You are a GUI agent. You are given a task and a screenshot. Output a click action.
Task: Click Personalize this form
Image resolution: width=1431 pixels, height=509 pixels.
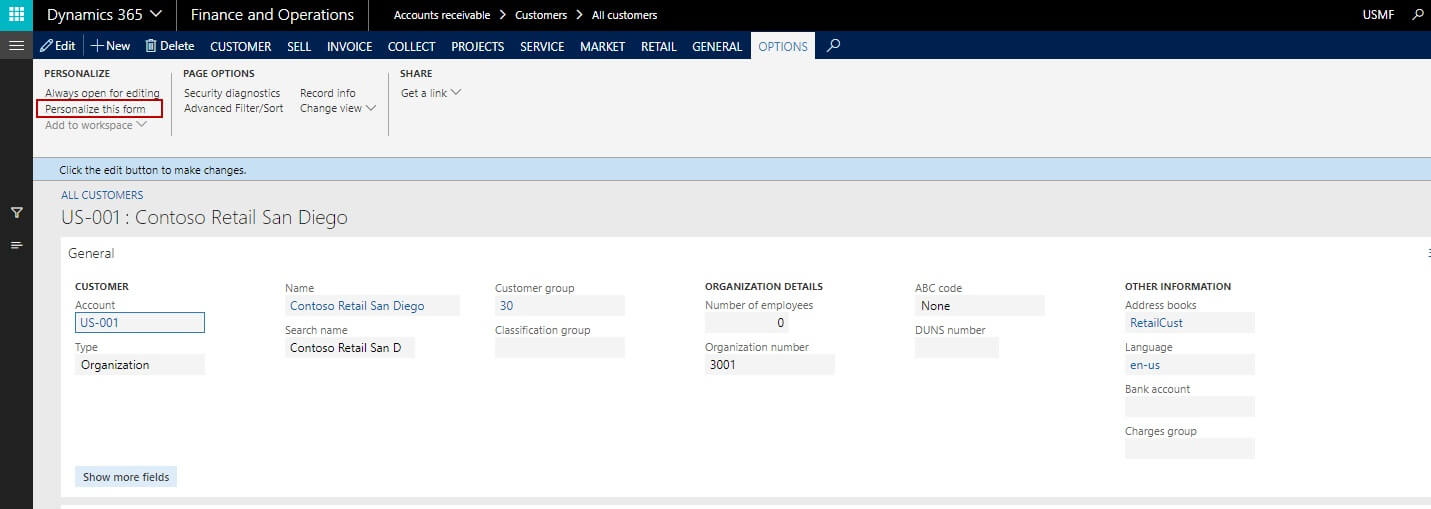pyautogui.click(x=95, y=109)
